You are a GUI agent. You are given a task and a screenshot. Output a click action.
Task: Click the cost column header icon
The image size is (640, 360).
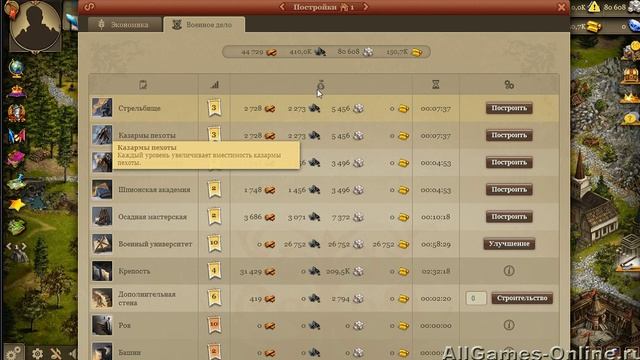coord(321,85)
